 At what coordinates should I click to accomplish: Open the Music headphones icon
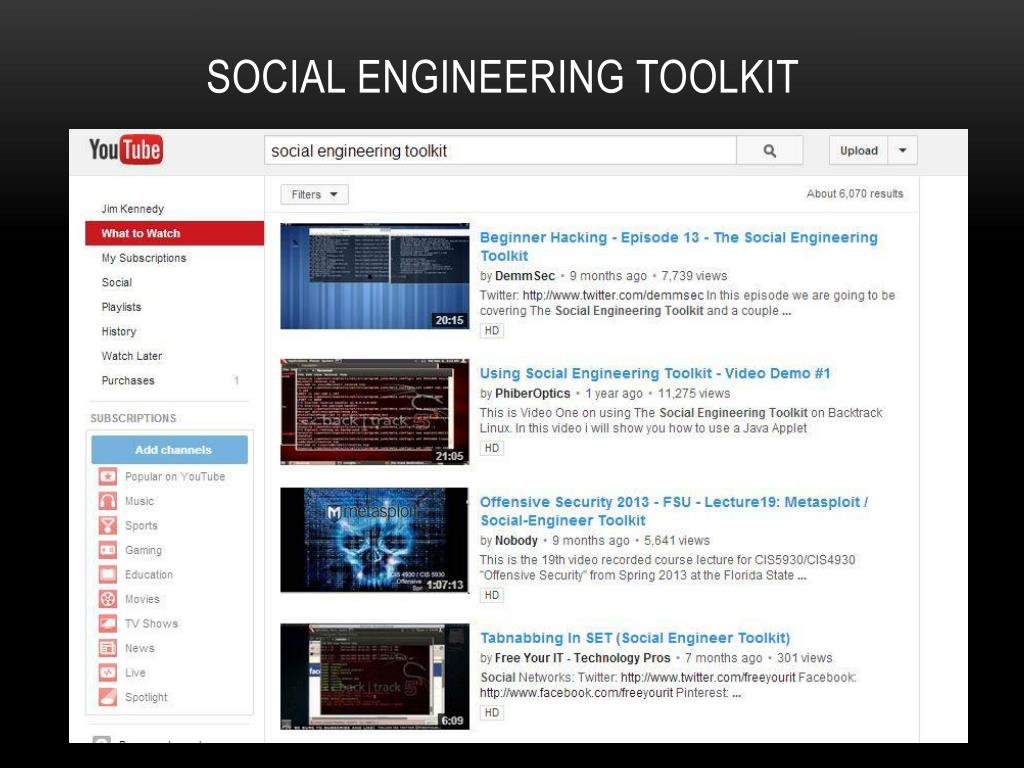click(108, 501)
